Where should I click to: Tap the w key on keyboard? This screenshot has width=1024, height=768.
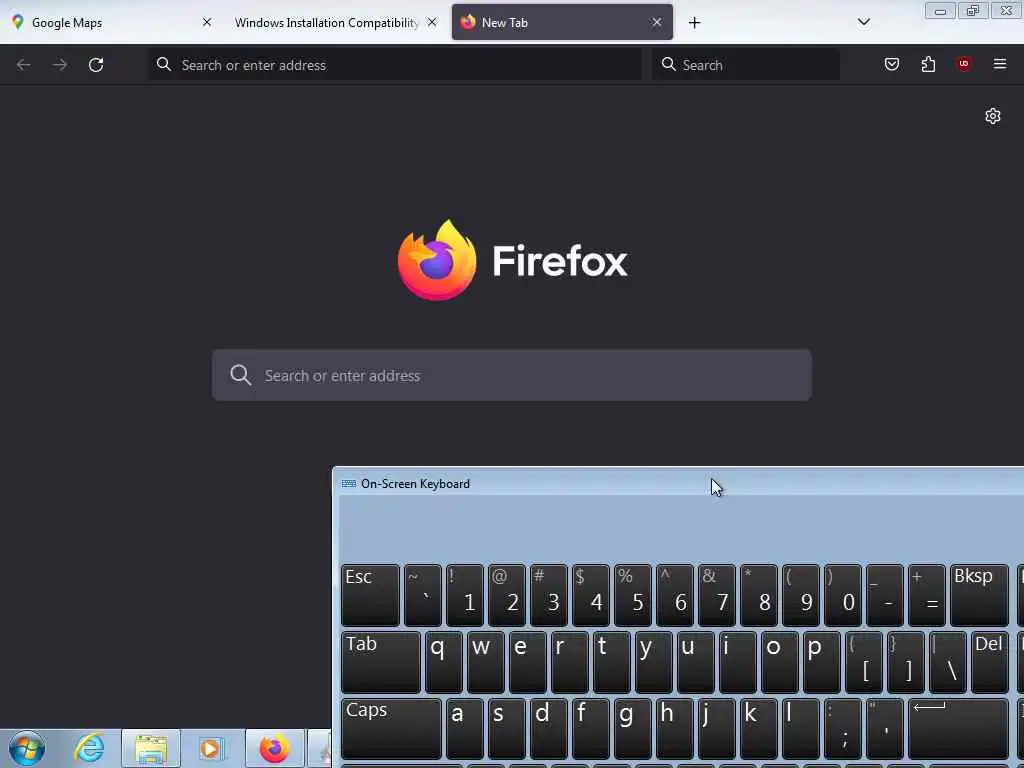[486, 662]
